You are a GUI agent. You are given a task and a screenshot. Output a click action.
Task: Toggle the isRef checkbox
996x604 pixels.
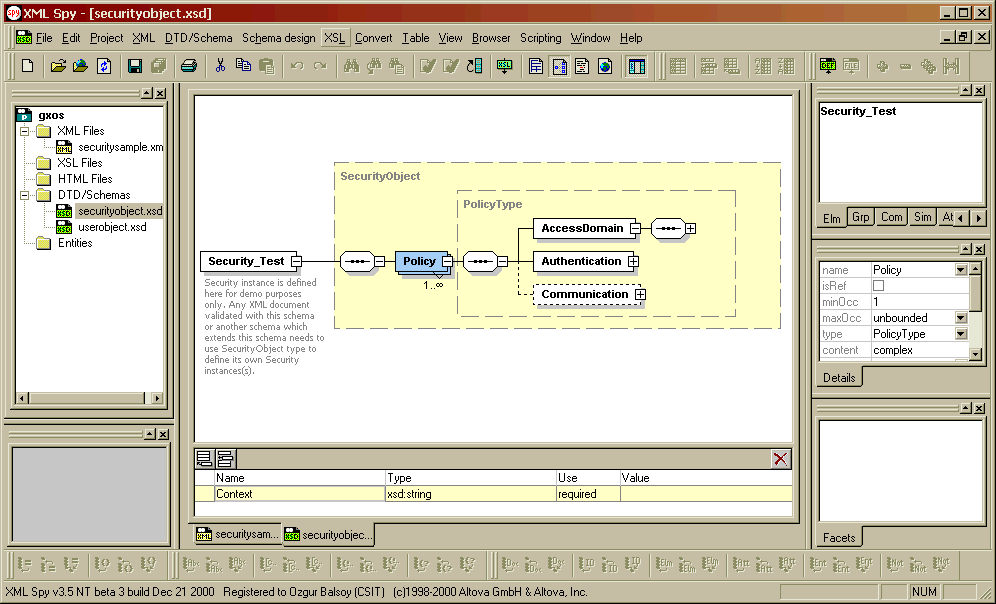tap(878, 286)
